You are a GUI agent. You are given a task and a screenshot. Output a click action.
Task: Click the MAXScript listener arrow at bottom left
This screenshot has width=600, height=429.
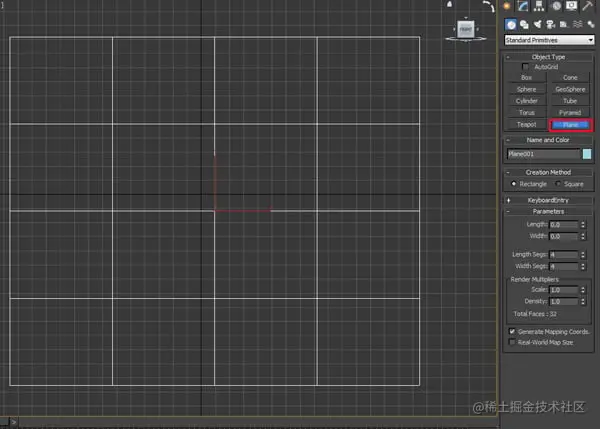pyautogui.click(x=13, y=422)
